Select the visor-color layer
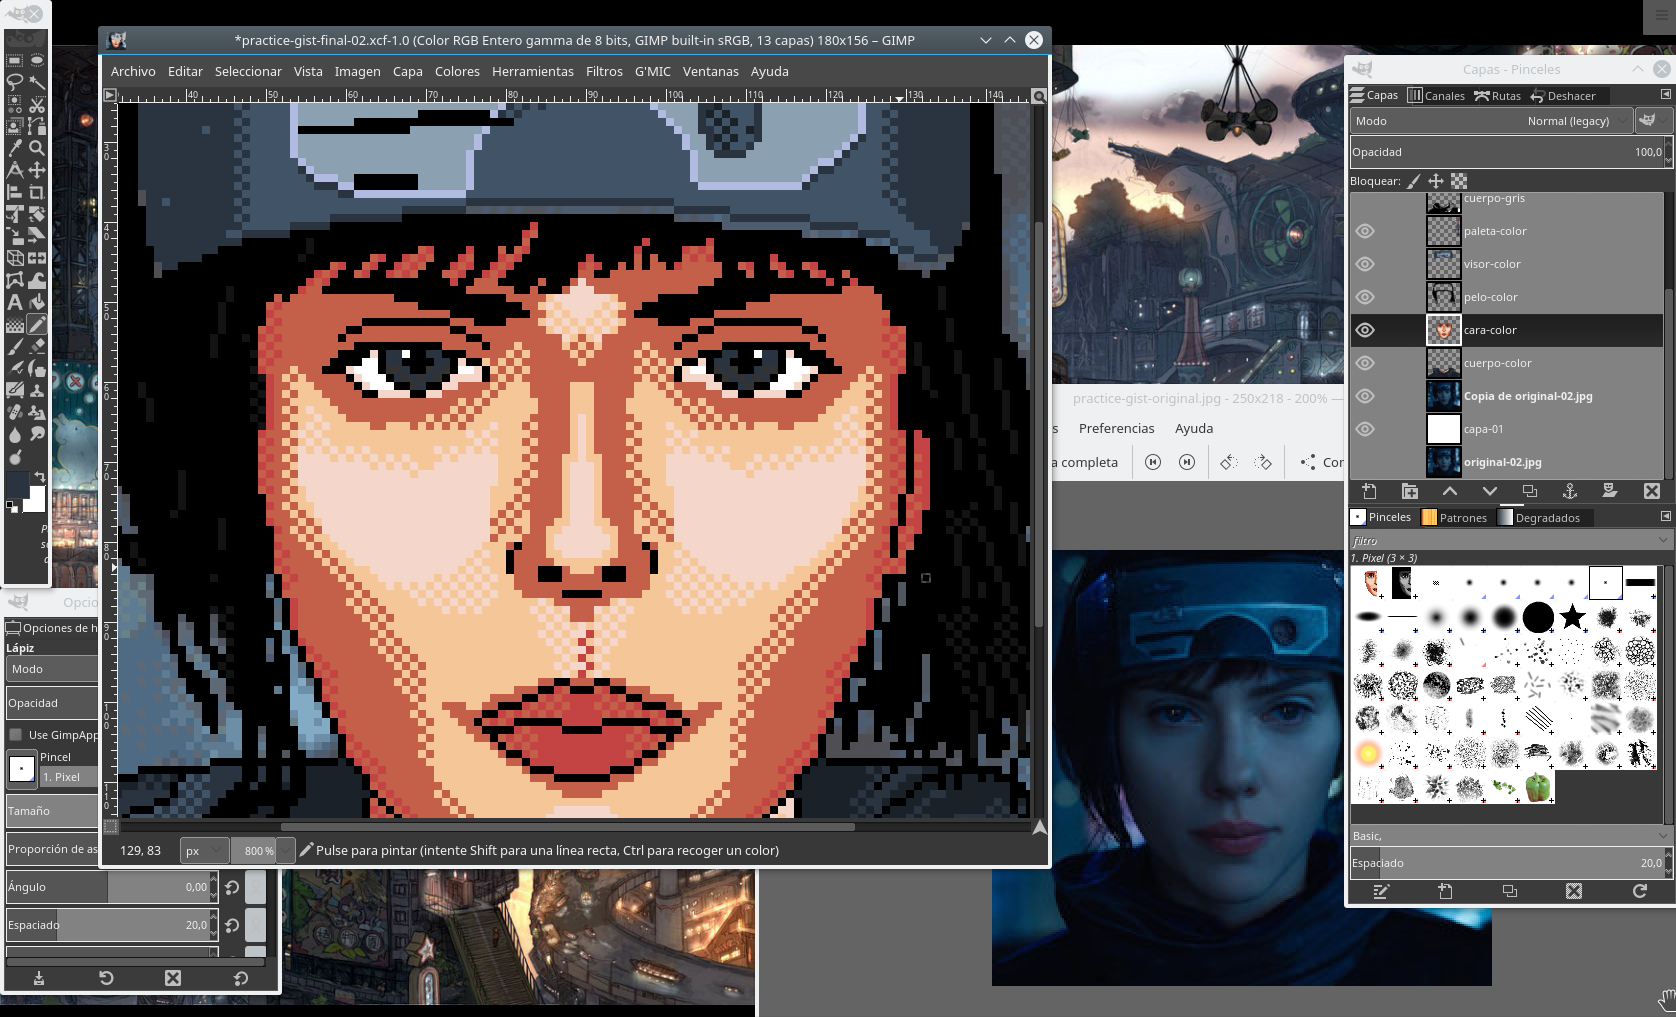This screenshot has width=1676, height=1017. [1492, 264]
